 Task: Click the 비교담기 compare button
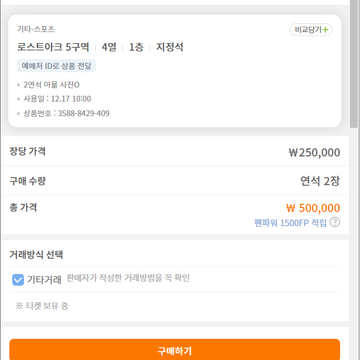tap(311, 30)
